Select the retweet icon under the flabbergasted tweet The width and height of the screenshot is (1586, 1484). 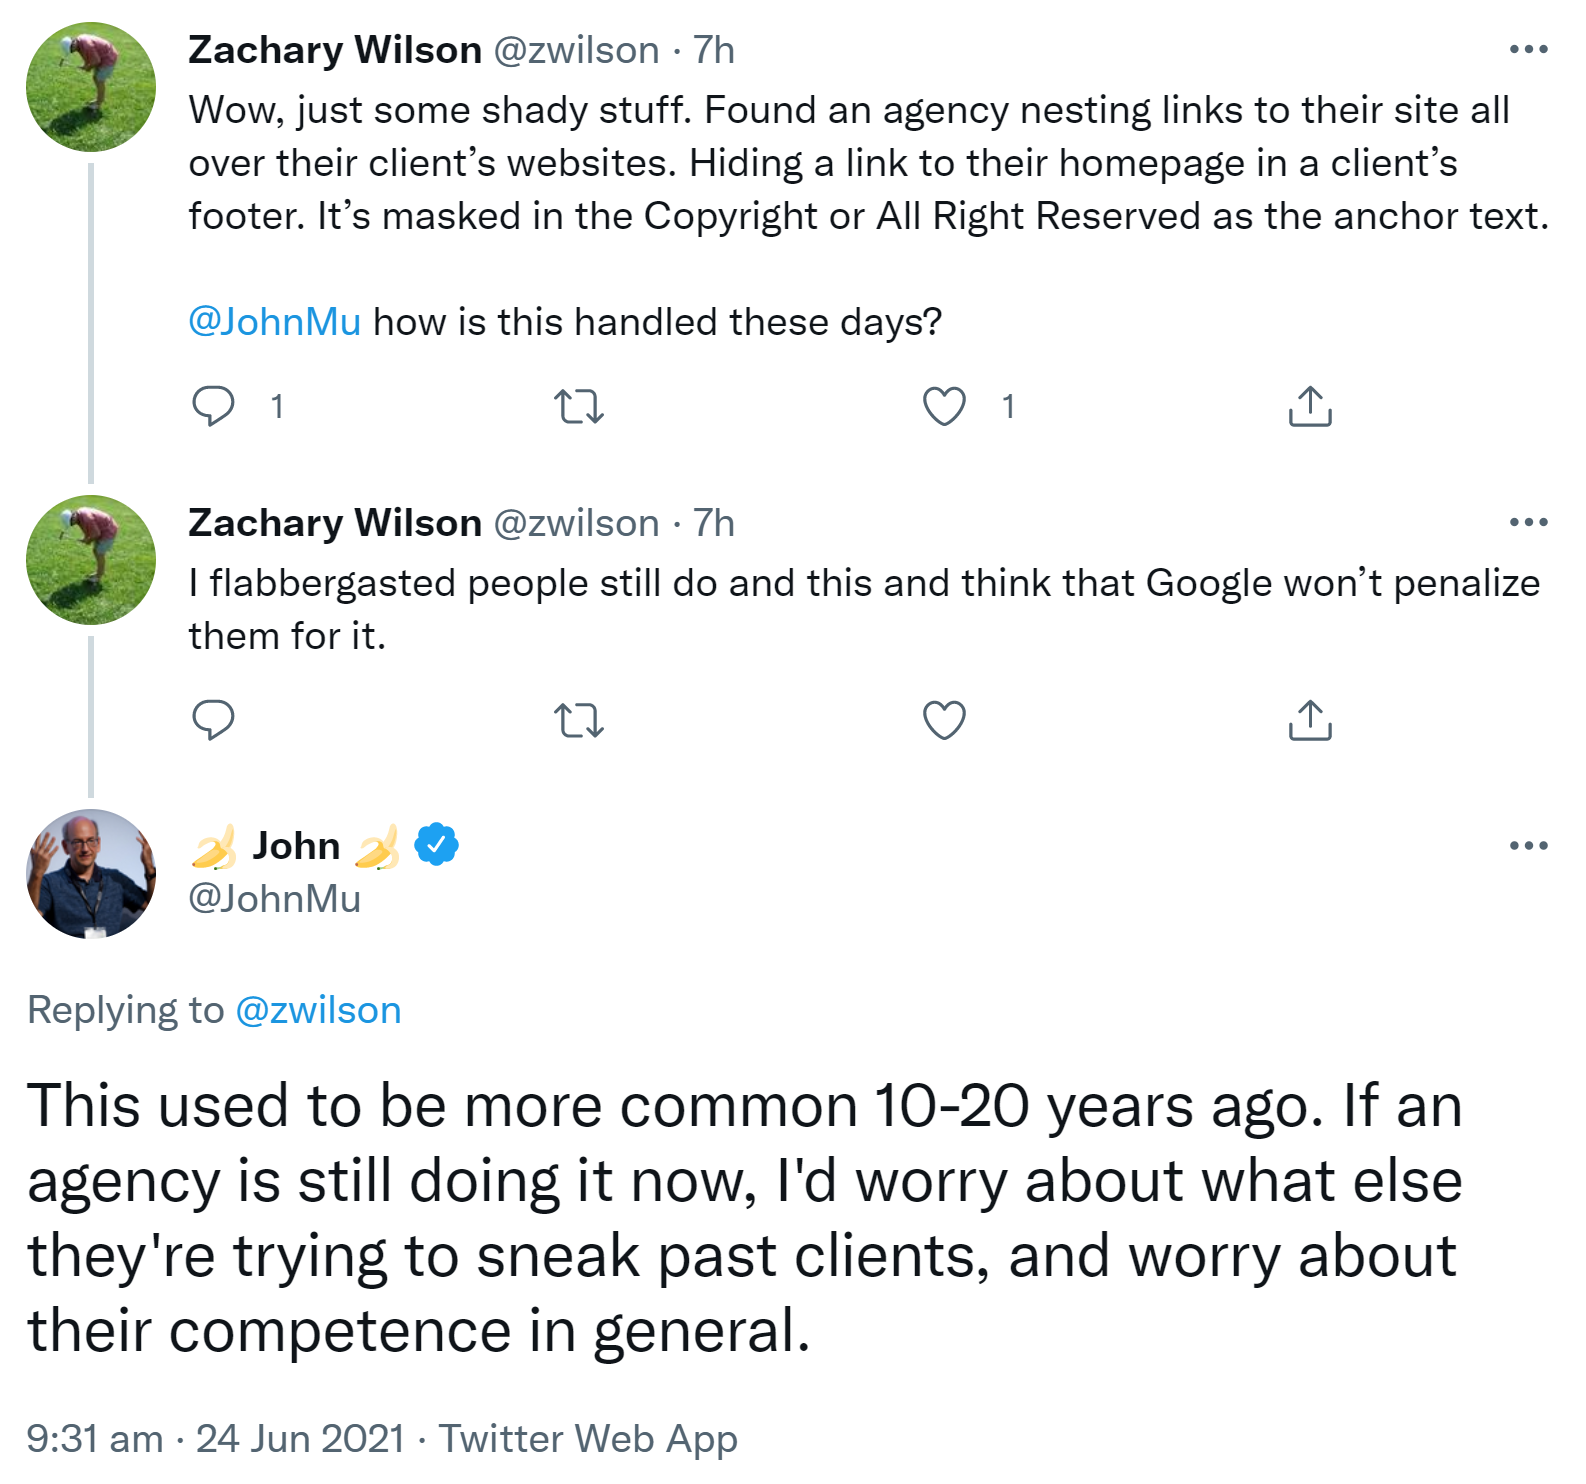(580, 719)
